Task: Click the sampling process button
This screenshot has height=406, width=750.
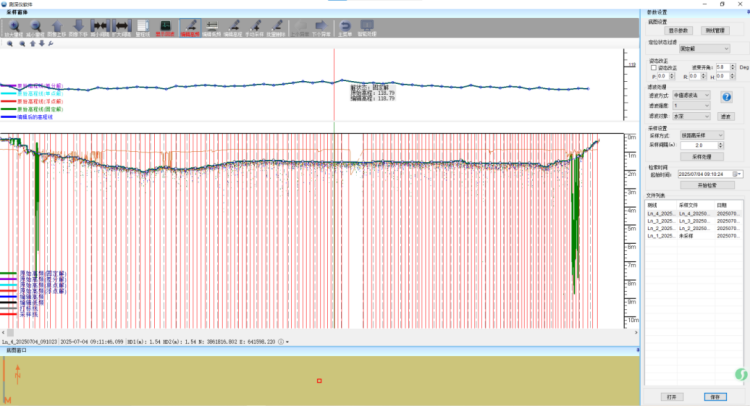Action: tap(702, 156)
